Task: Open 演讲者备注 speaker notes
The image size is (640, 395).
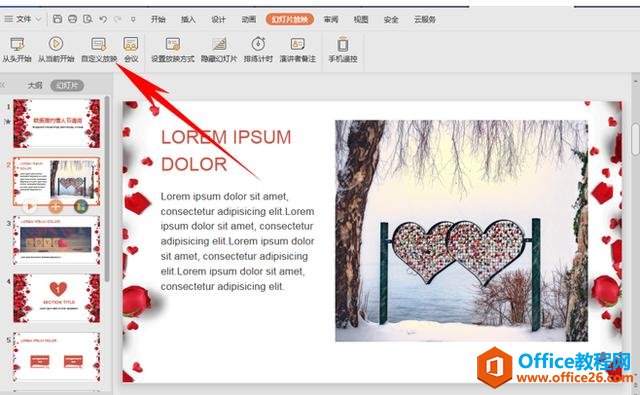Action: click(298, 44)
